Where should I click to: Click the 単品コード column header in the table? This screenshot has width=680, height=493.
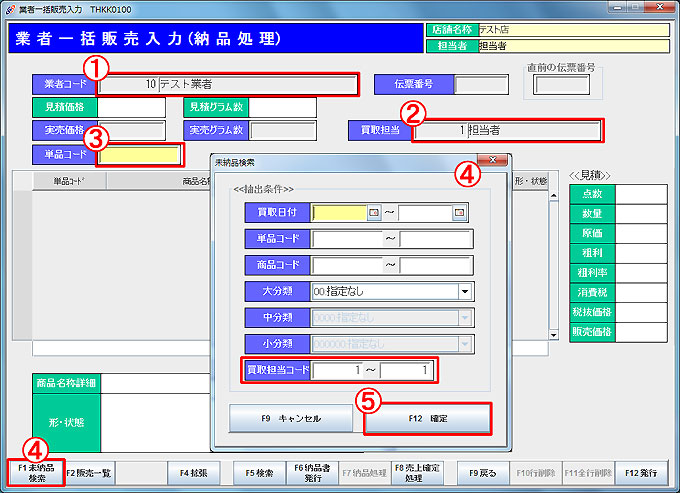point(69,181)
